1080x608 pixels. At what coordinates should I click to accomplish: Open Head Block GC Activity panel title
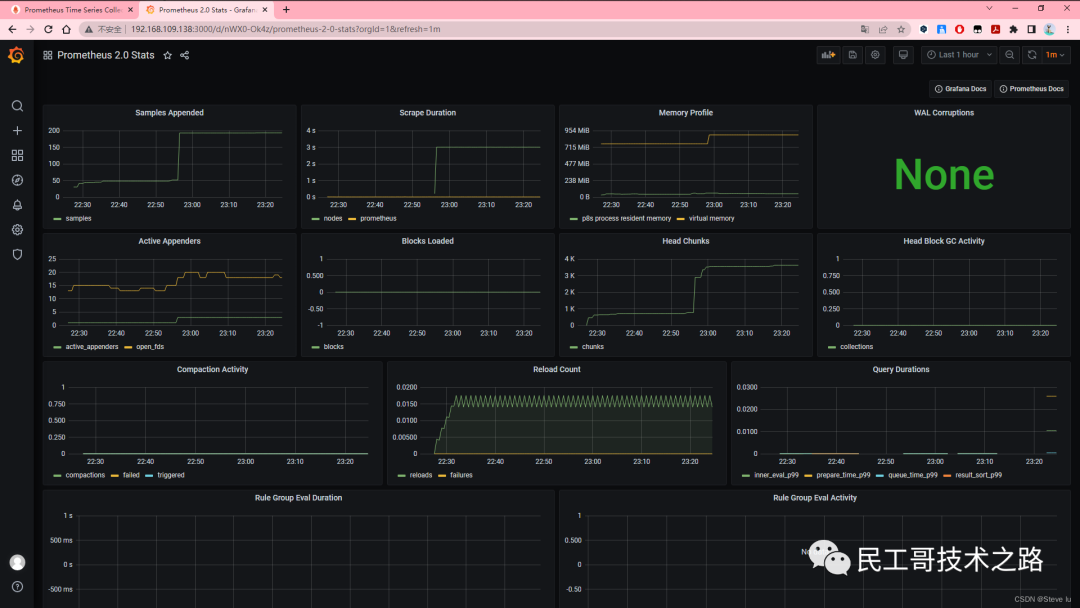pyautogui.click(x=944, y=241)
